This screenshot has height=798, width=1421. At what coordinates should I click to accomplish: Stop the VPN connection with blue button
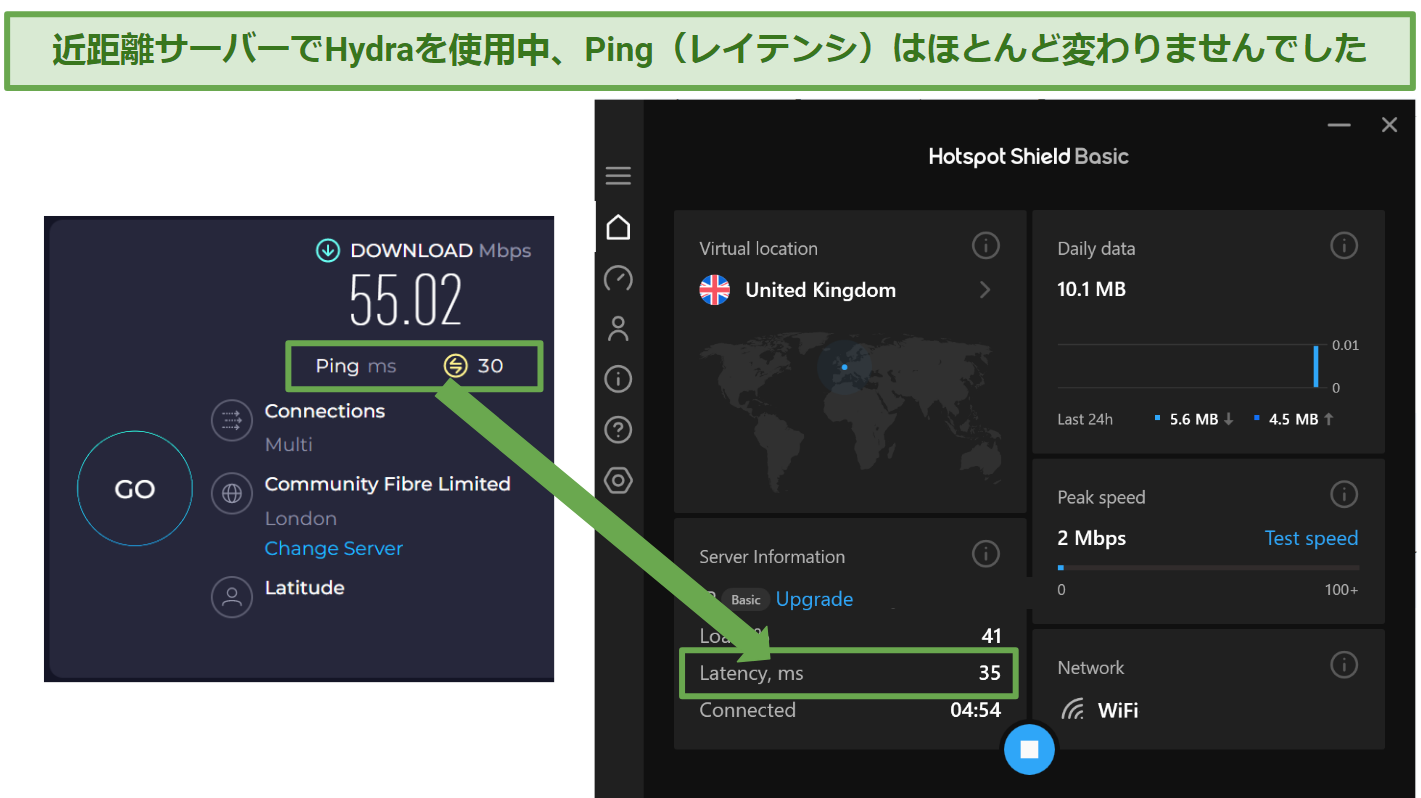[x=1029, y=749]
